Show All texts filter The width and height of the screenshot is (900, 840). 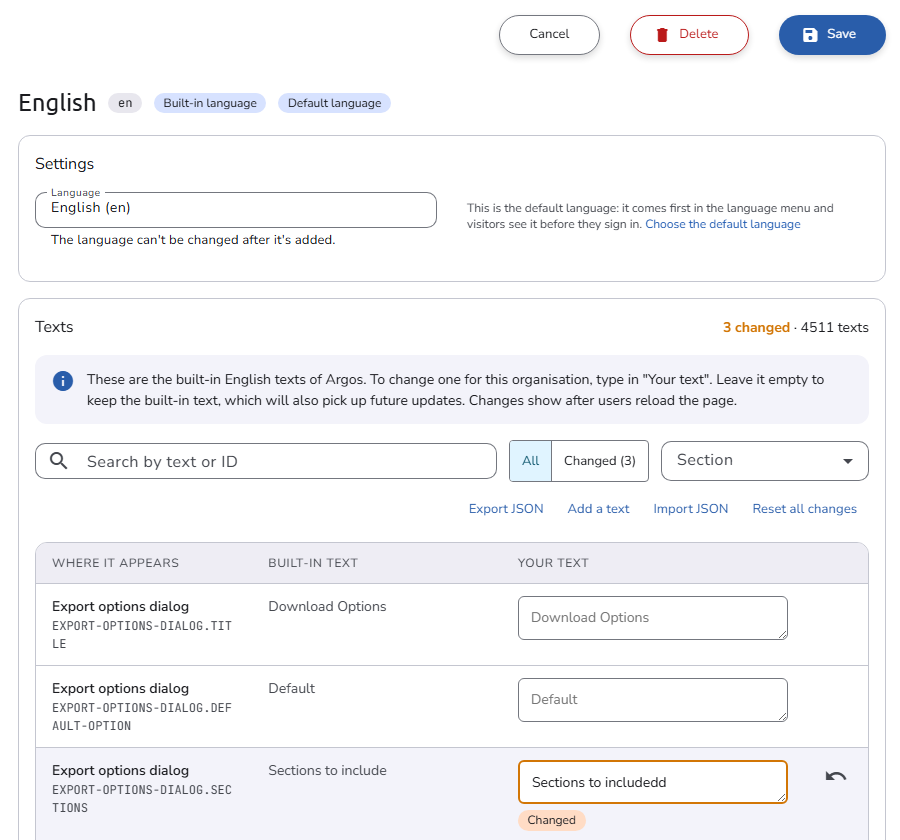(x=530, y=460)
